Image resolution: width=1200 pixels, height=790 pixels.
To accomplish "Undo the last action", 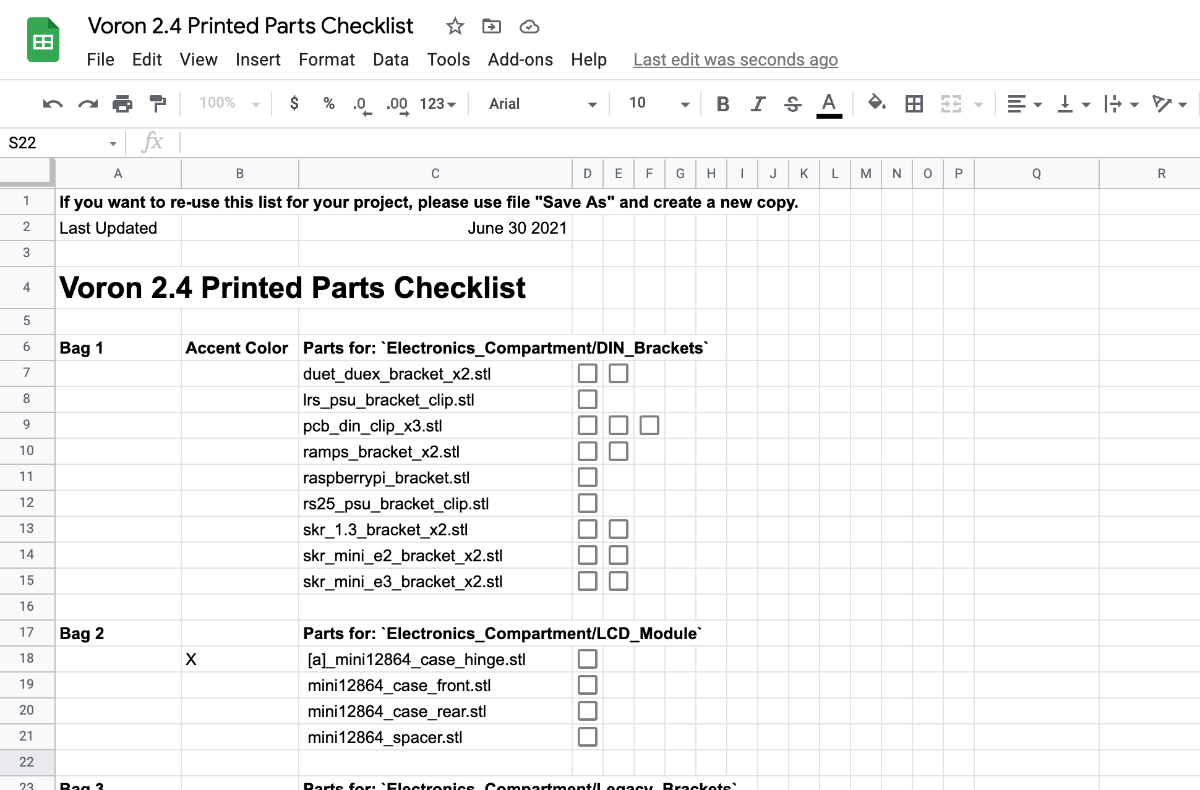I will [53, 104].
